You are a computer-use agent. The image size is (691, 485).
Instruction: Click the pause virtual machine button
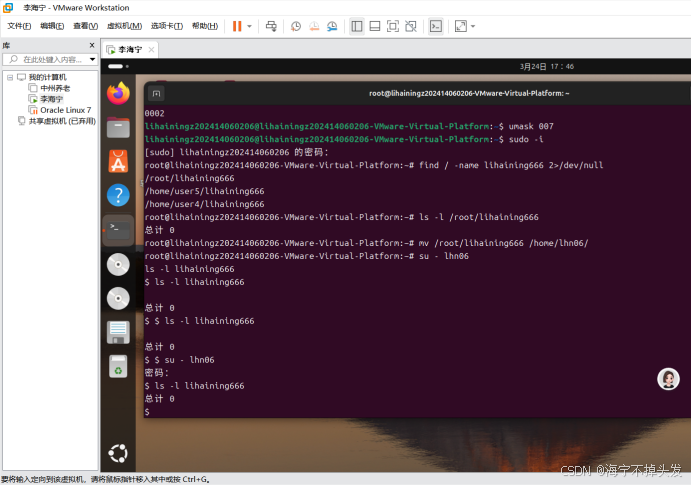[x=237, y=26]
